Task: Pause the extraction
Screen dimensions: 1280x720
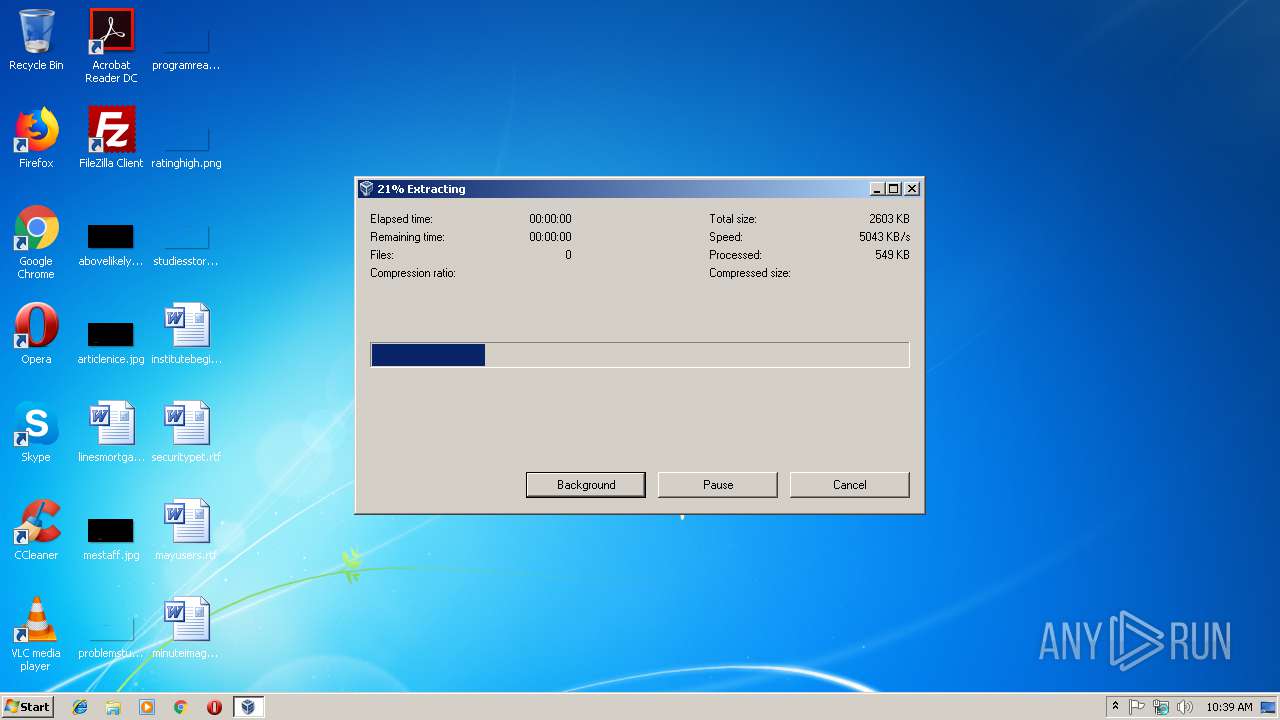Action: [x=718, y=485]
